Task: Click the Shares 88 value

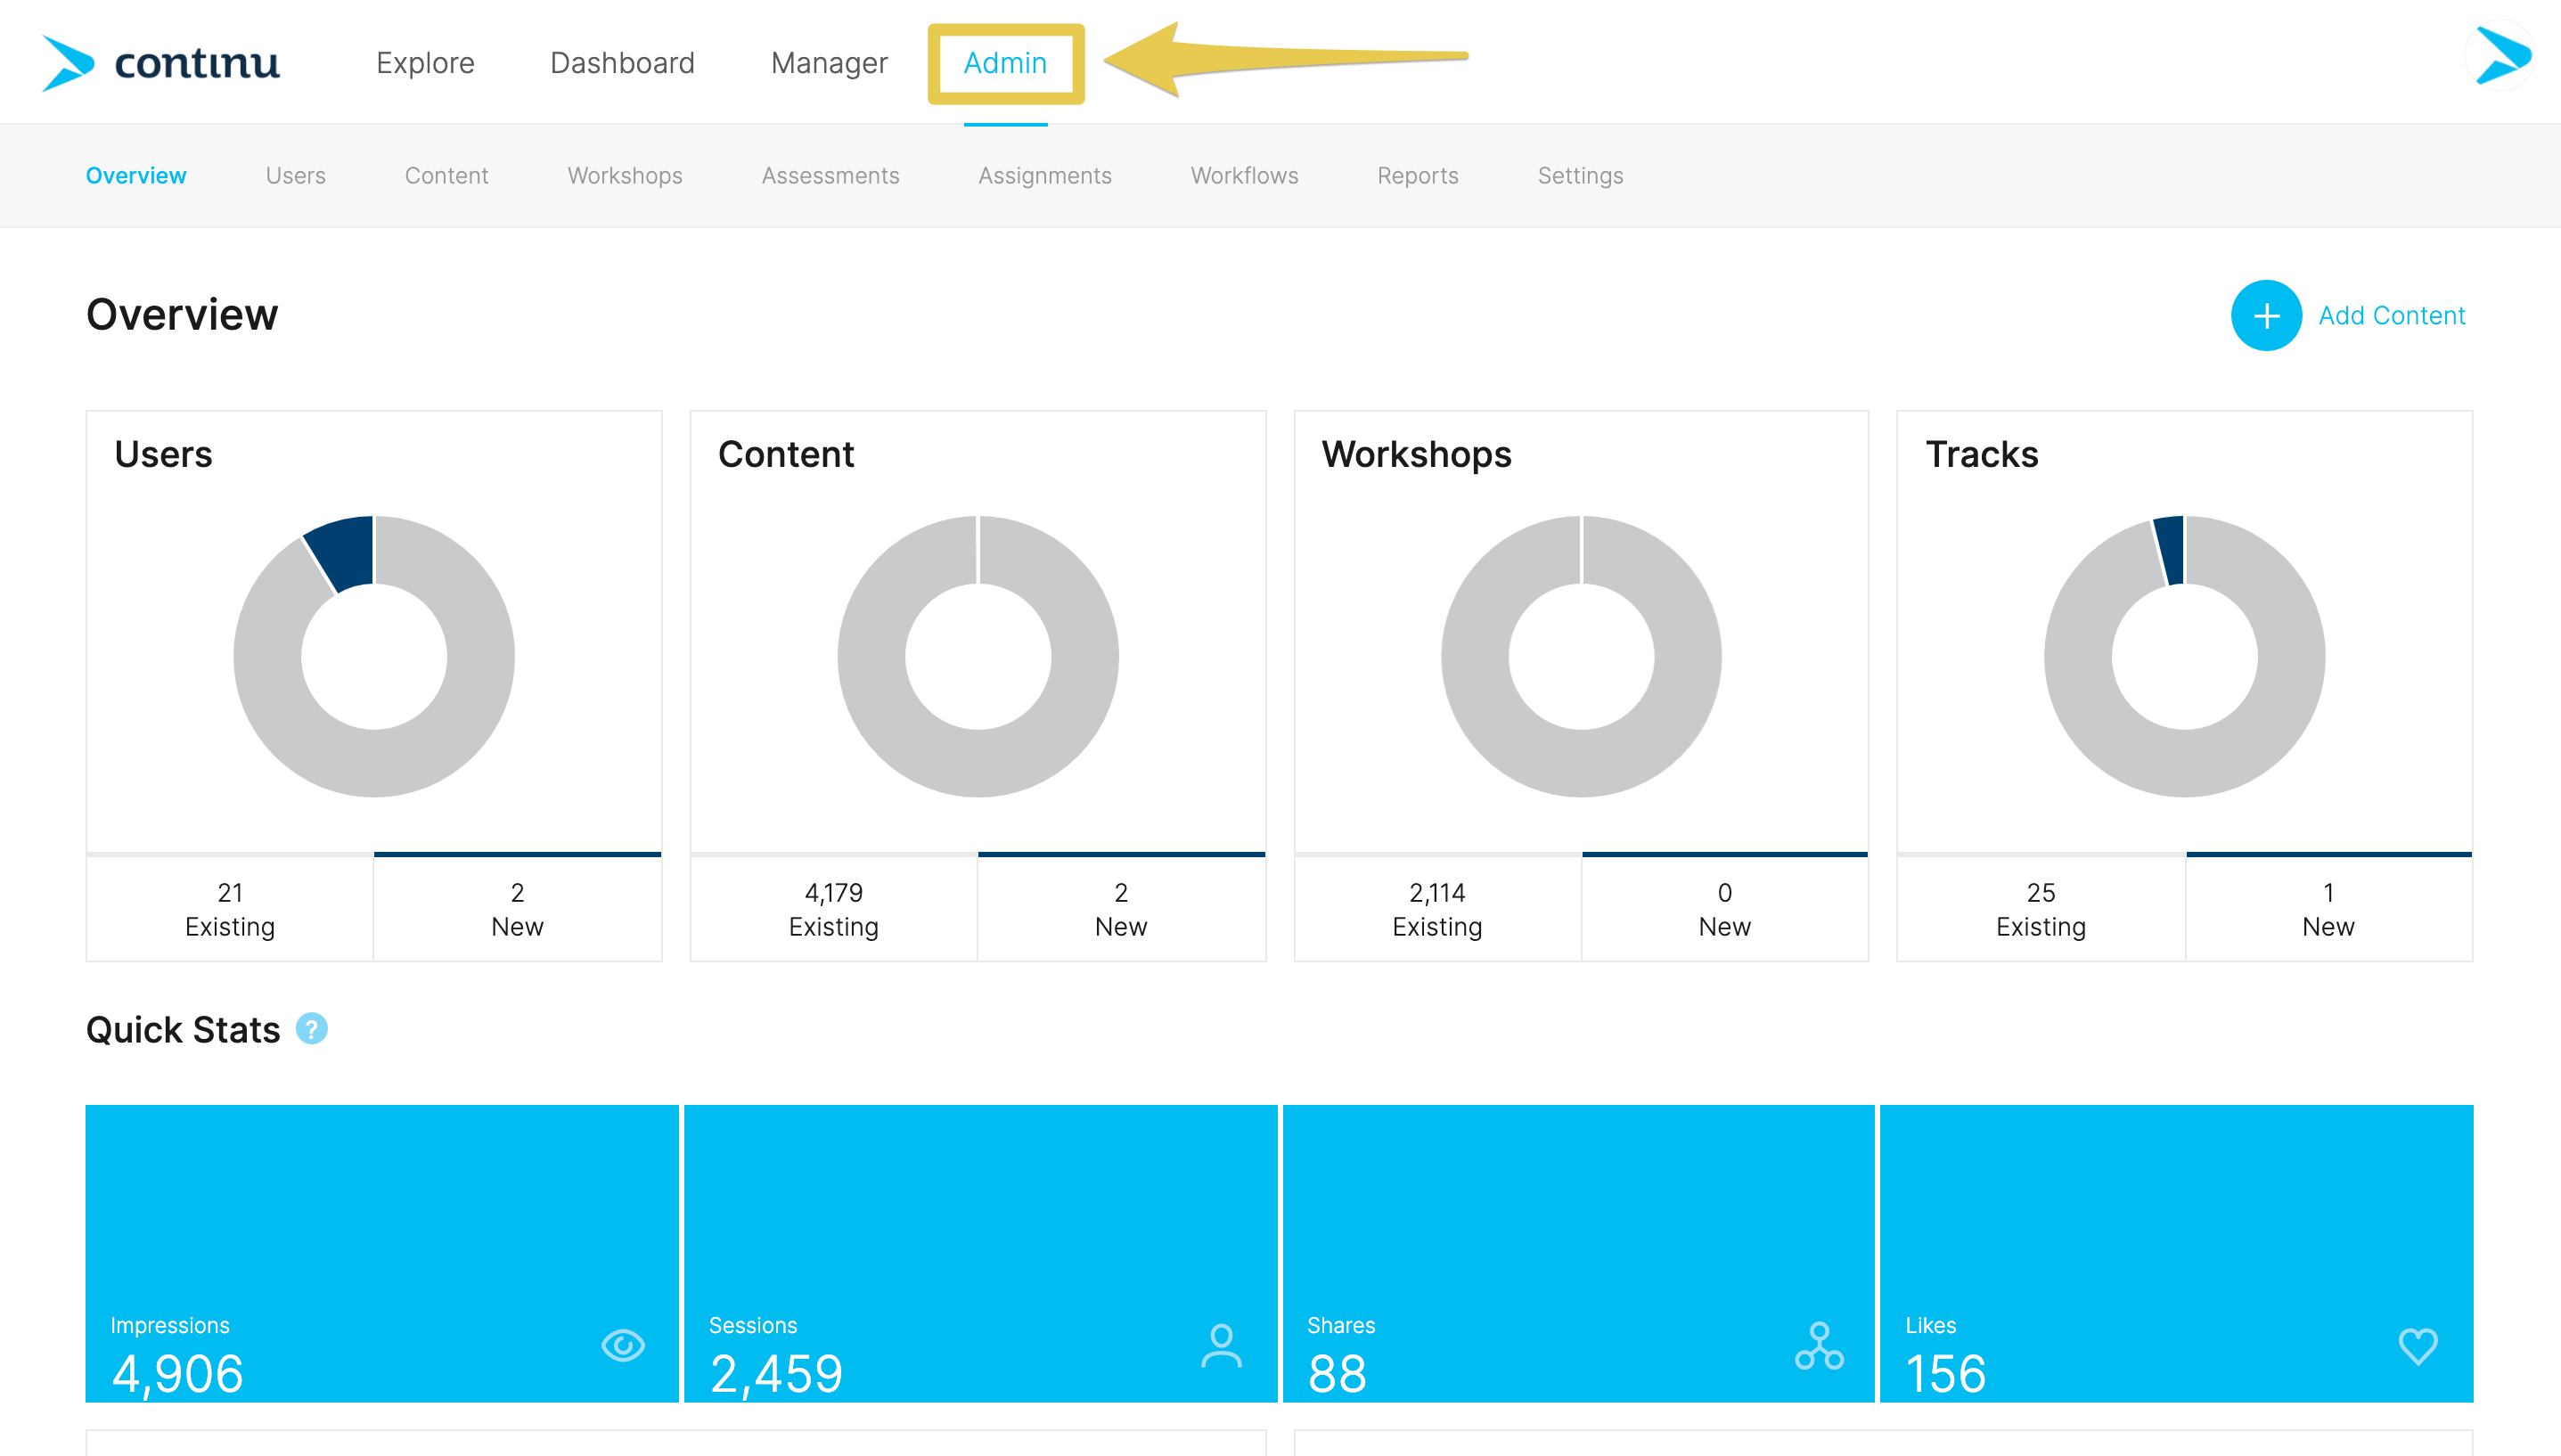Action: (1337, 1374)
